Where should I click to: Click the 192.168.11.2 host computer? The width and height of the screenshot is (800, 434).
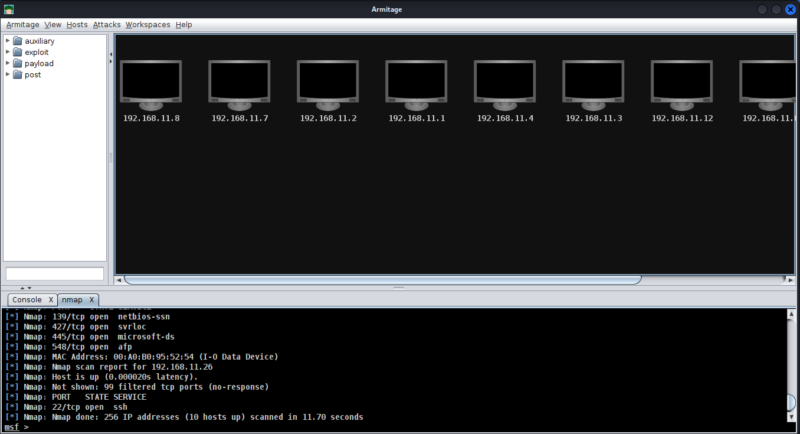click(328, 84)
